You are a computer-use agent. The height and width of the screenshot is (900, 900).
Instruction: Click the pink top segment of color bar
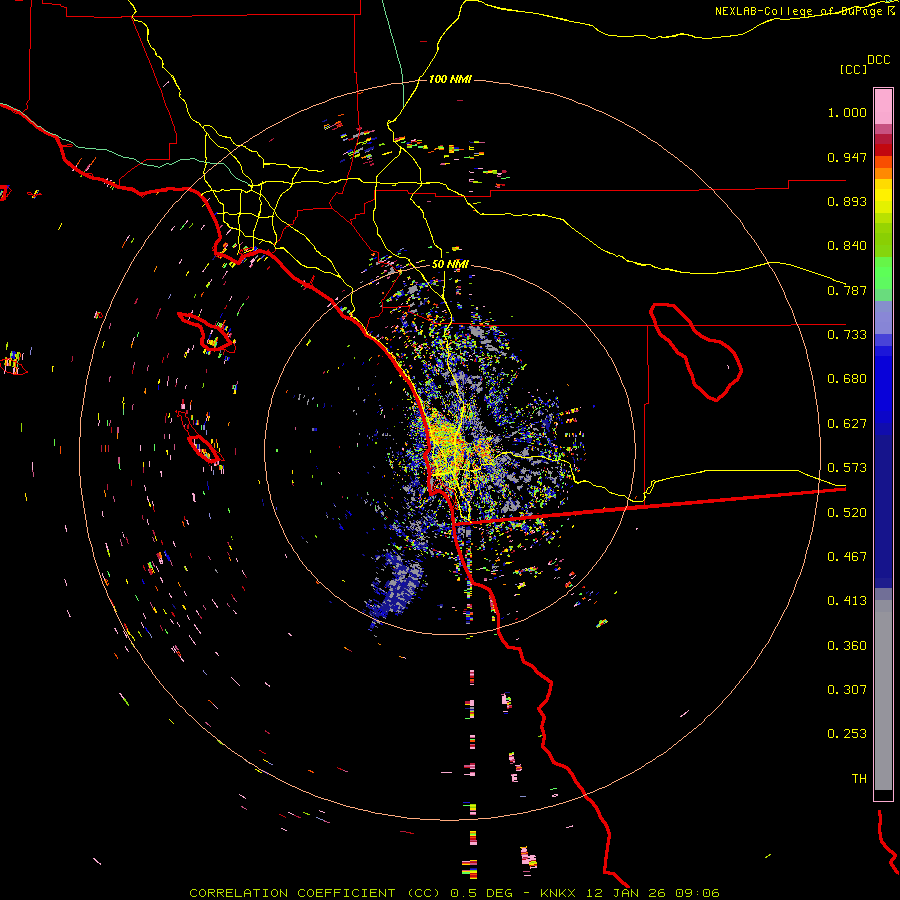(883, 107)
